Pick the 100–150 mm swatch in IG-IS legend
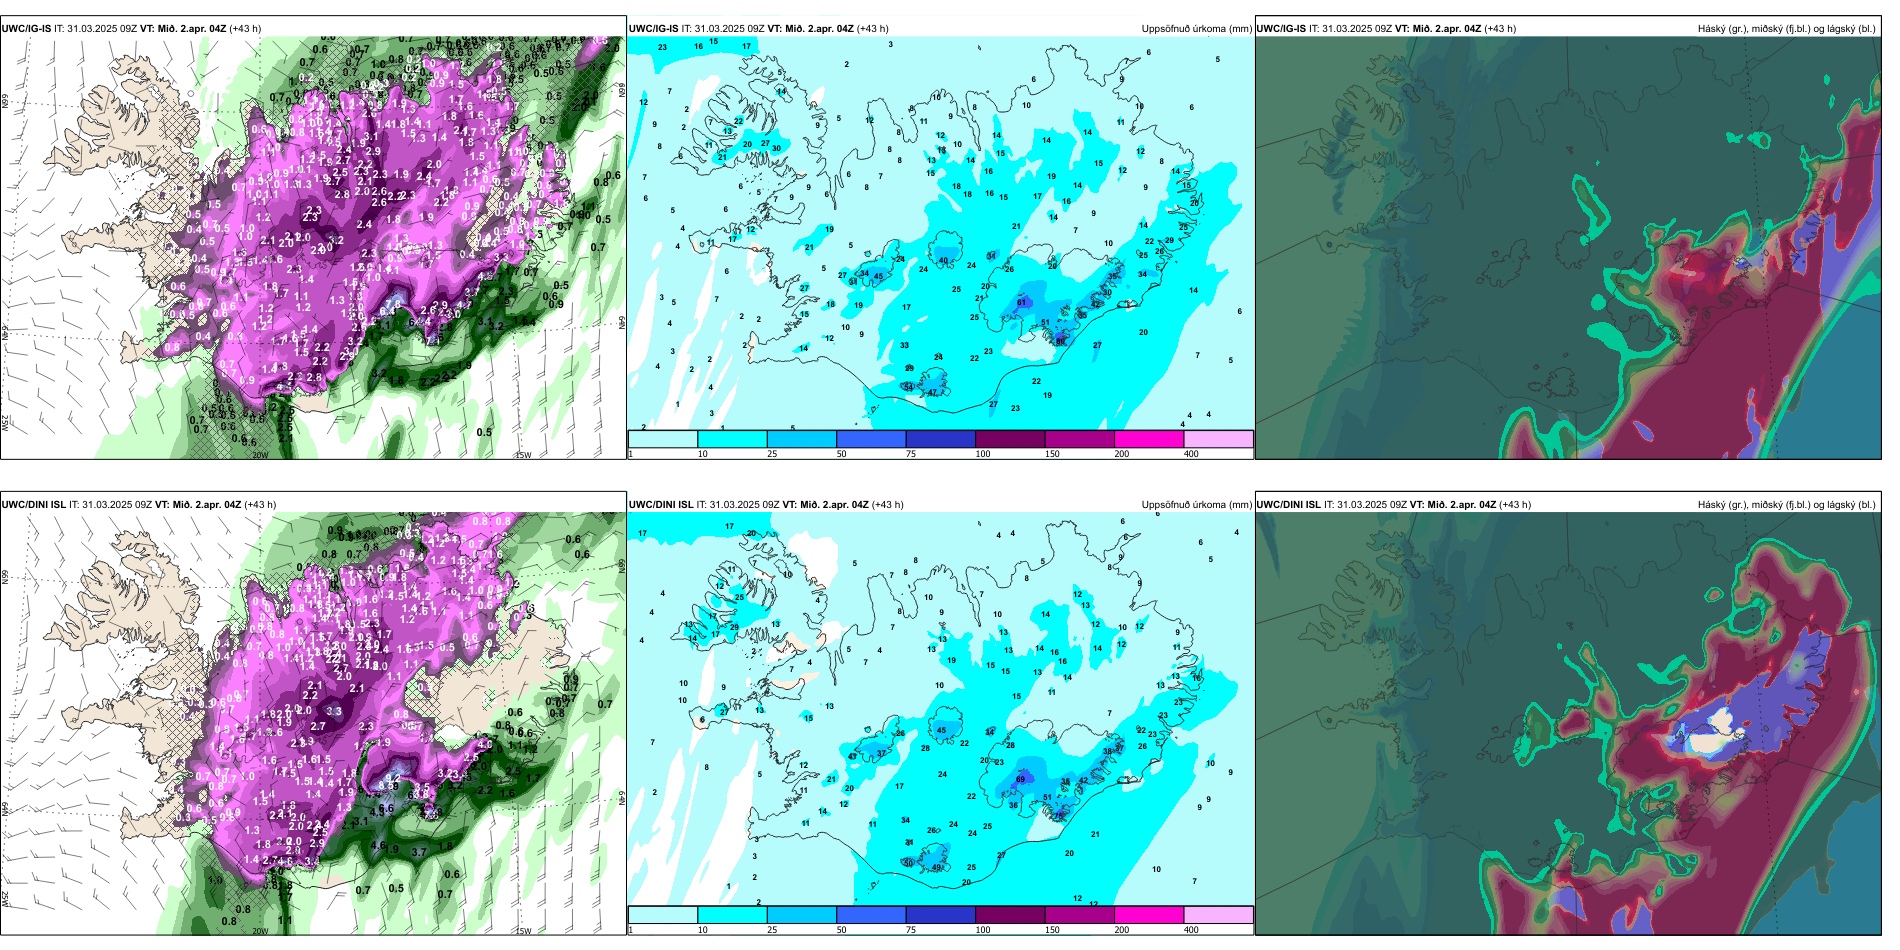The height and width of the screenshot is (950, 1900). pyautogui.click(x=1010, y=439)
